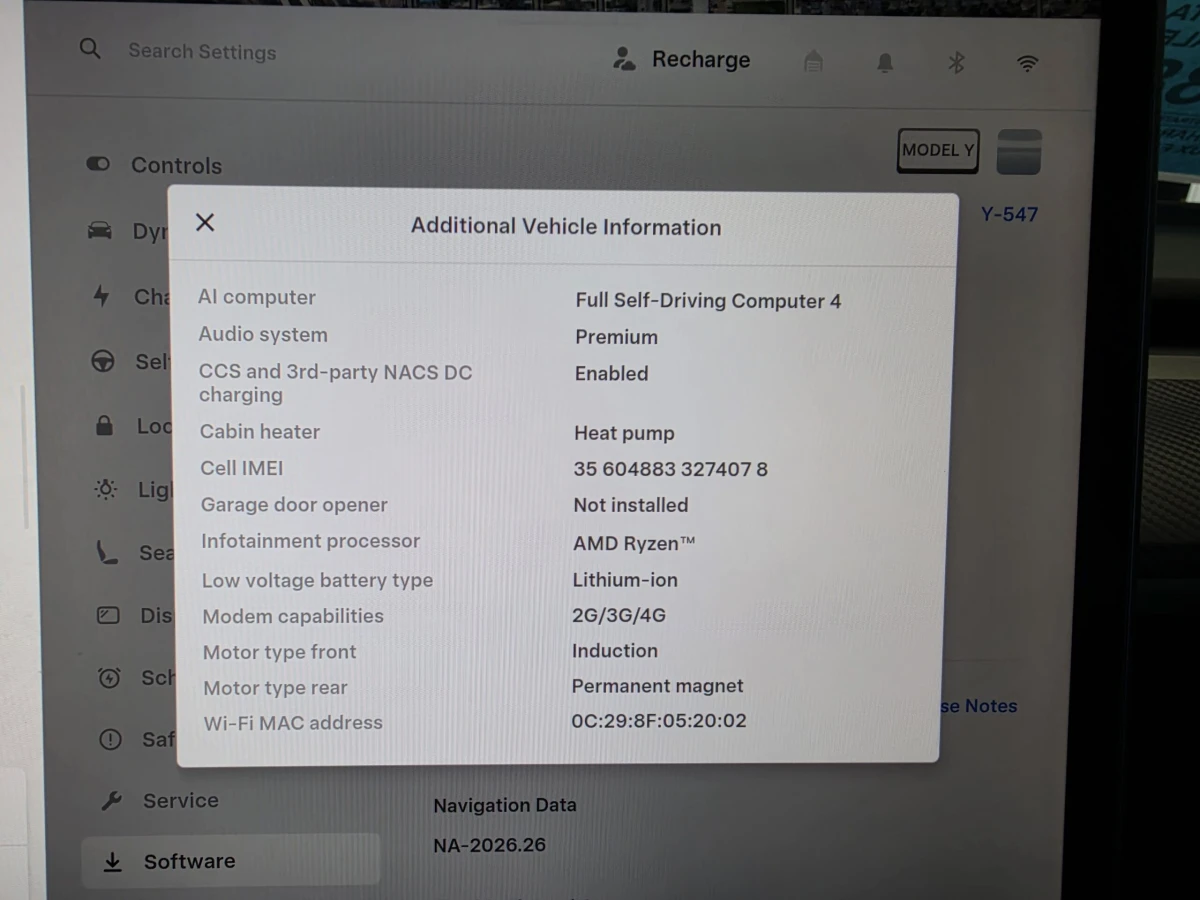Tap the MODEL Y badge
This screenshot has height=900, width=1200.
point(937,150)
